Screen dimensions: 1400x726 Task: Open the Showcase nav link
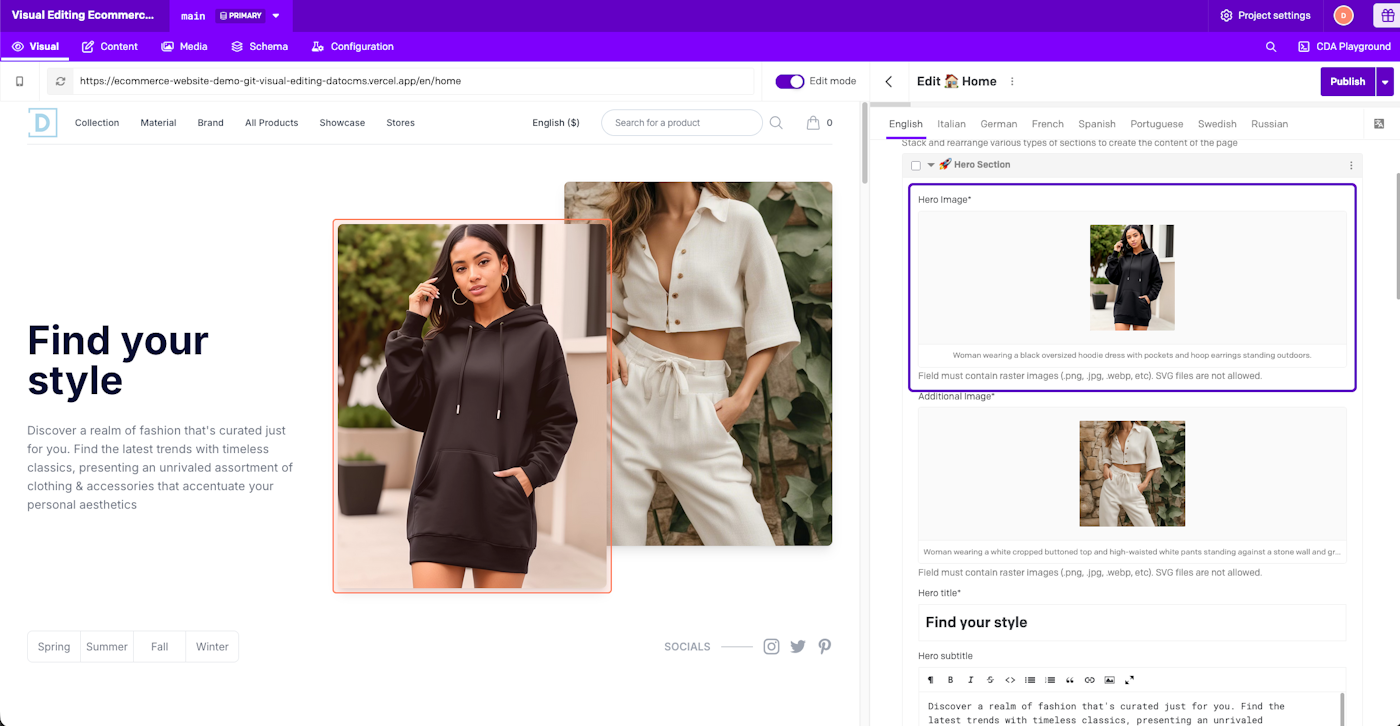point(342,123)
